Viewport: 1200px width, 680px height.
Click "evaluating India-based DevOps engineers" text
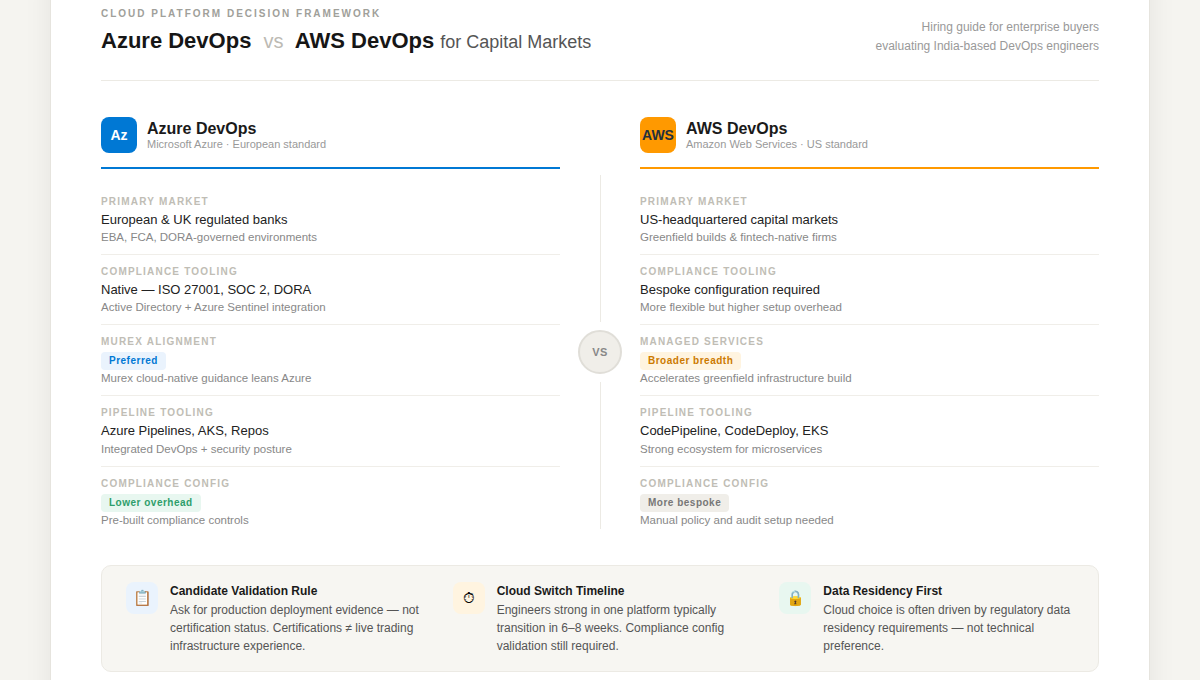tap(987, 46)
